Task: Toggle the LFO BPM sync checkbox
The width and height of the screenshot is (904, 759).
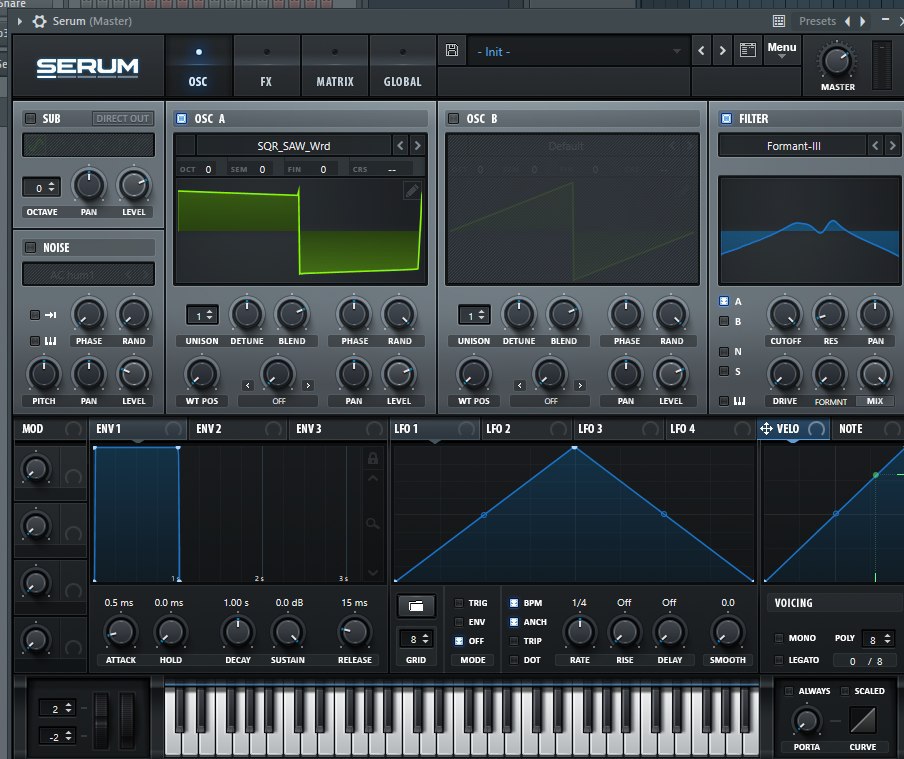Action: click(514, 603)
